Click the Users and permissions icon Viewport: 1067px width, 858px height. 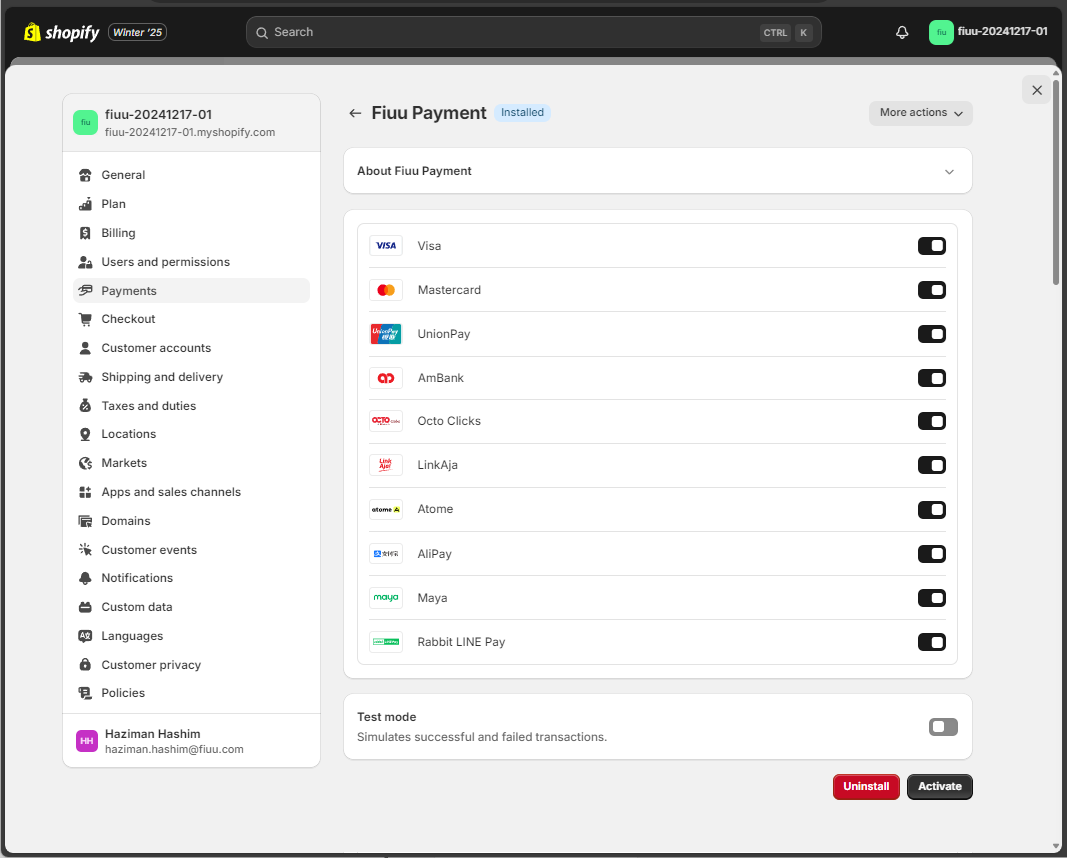coord(85,262)
